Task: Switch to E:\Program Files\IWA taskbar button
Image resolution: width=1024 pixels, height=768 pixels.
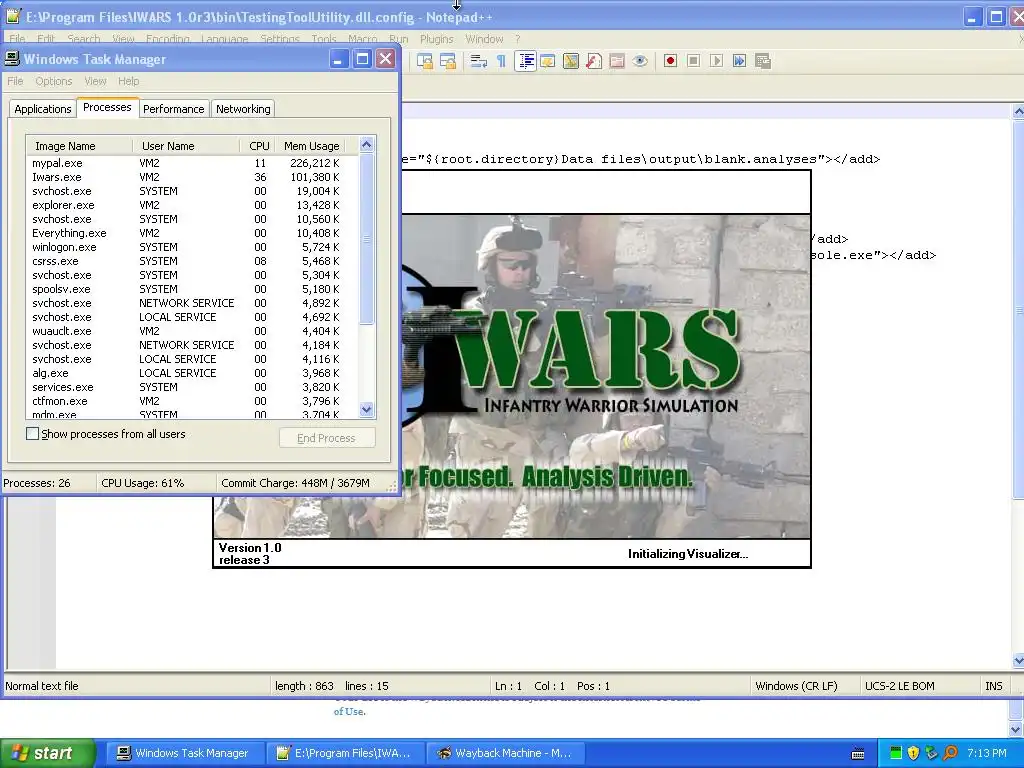Action: click(345, 753)
